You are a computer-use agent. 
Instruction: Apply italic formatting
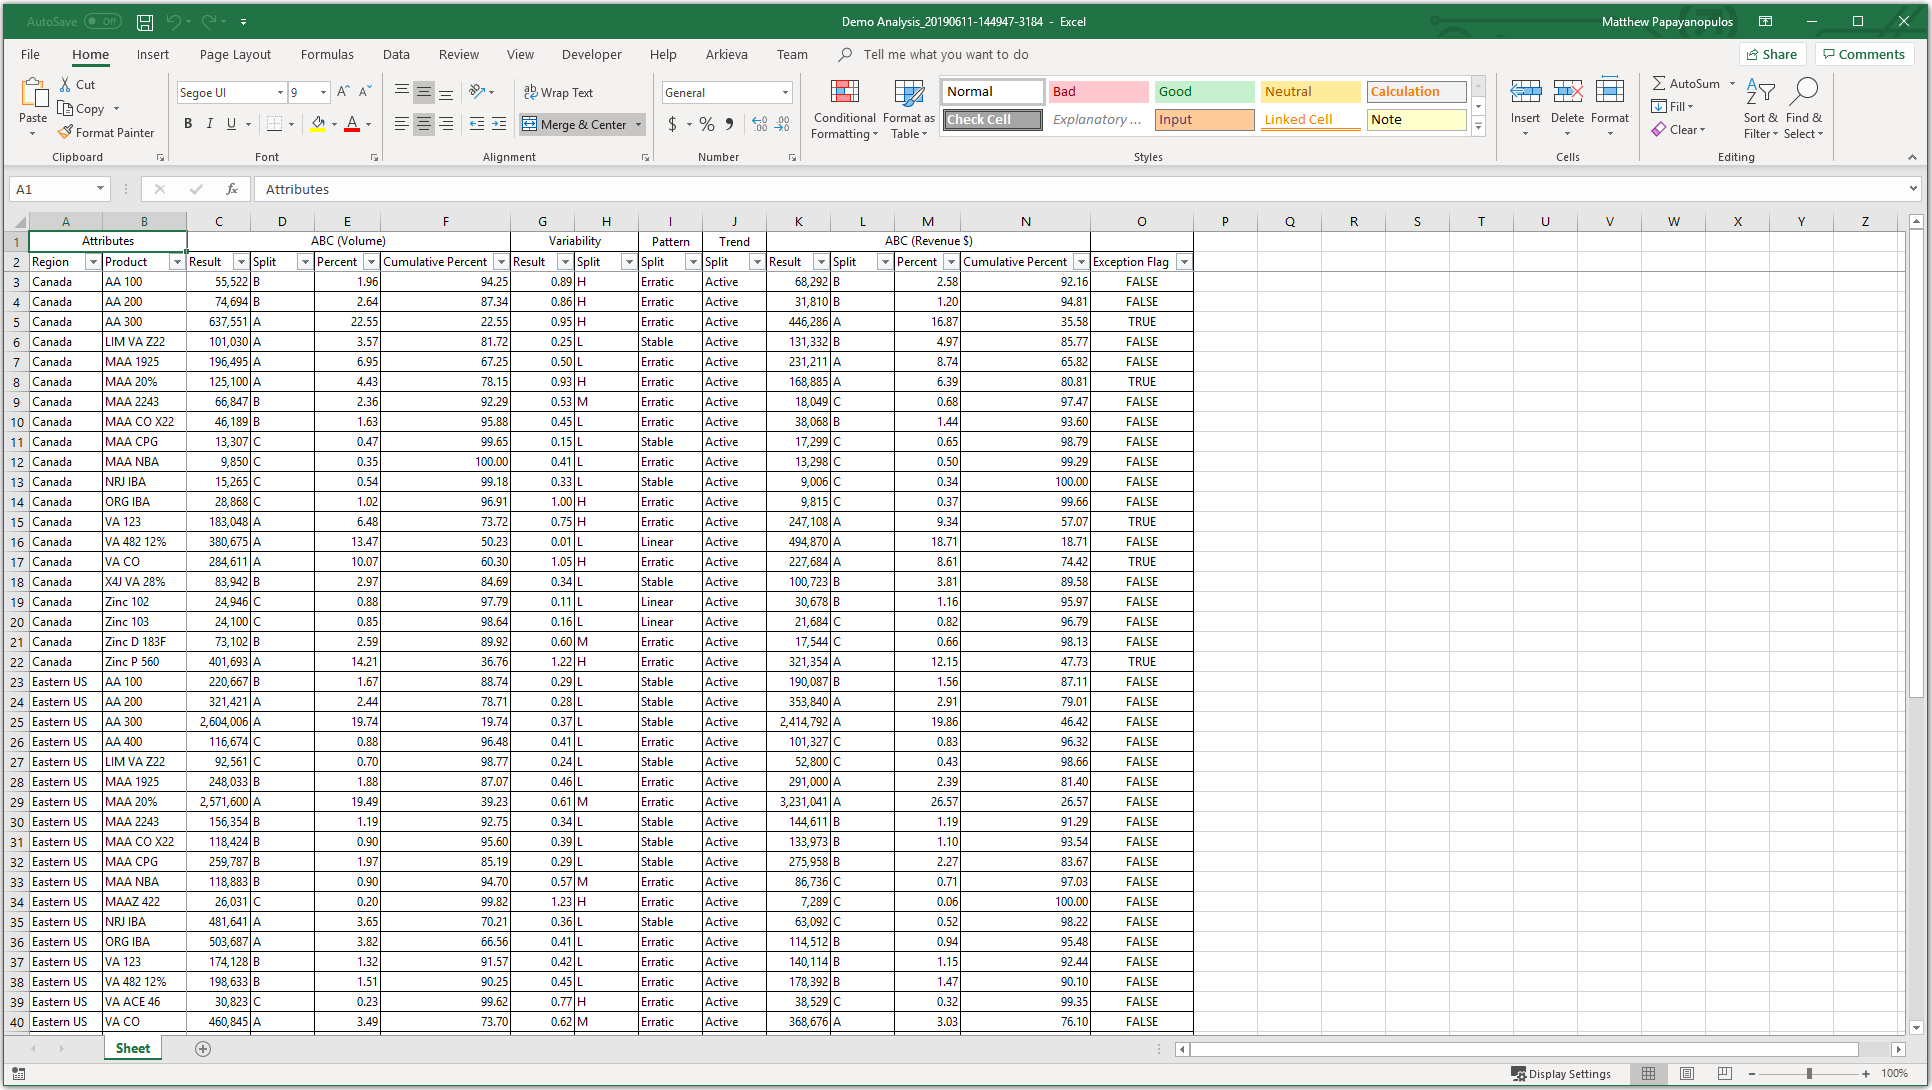tap(209, 124)
